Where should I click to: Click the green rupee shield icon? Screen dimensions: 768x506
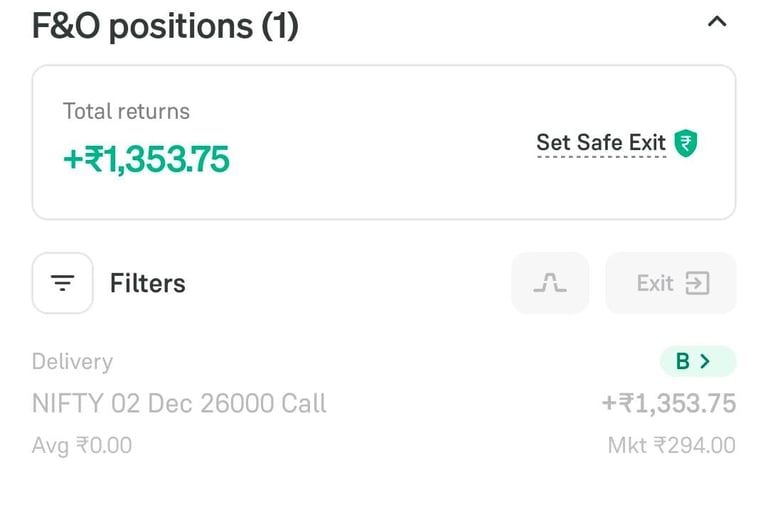[686, 143]
